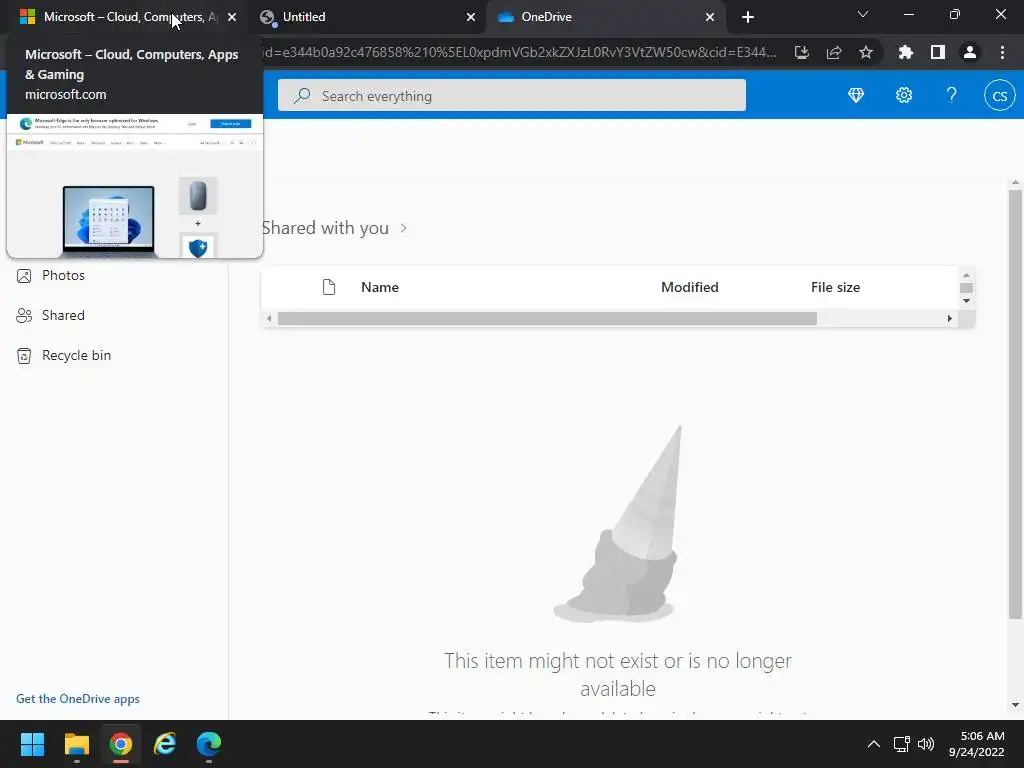Viewport: 1024px width, 768px height.
Task: Open the taskbar clock and date
Action: tap(977, 744)
